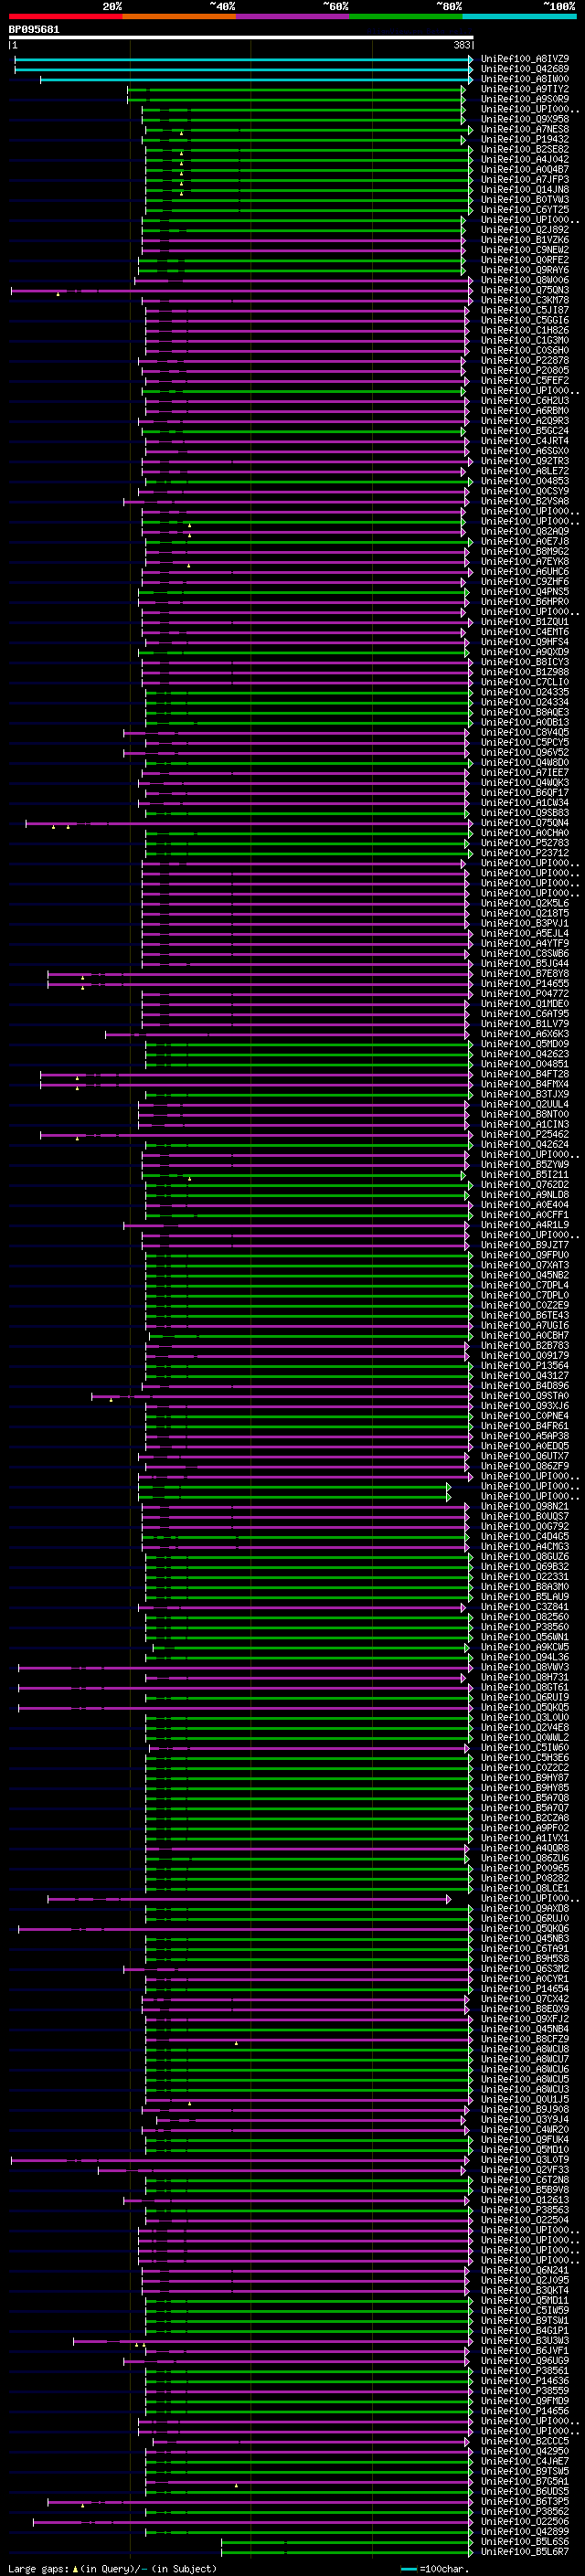The image size is (585, 2576).
Task: Click the query end position 383
Action: pyautogui.click(x=462, y=46)
